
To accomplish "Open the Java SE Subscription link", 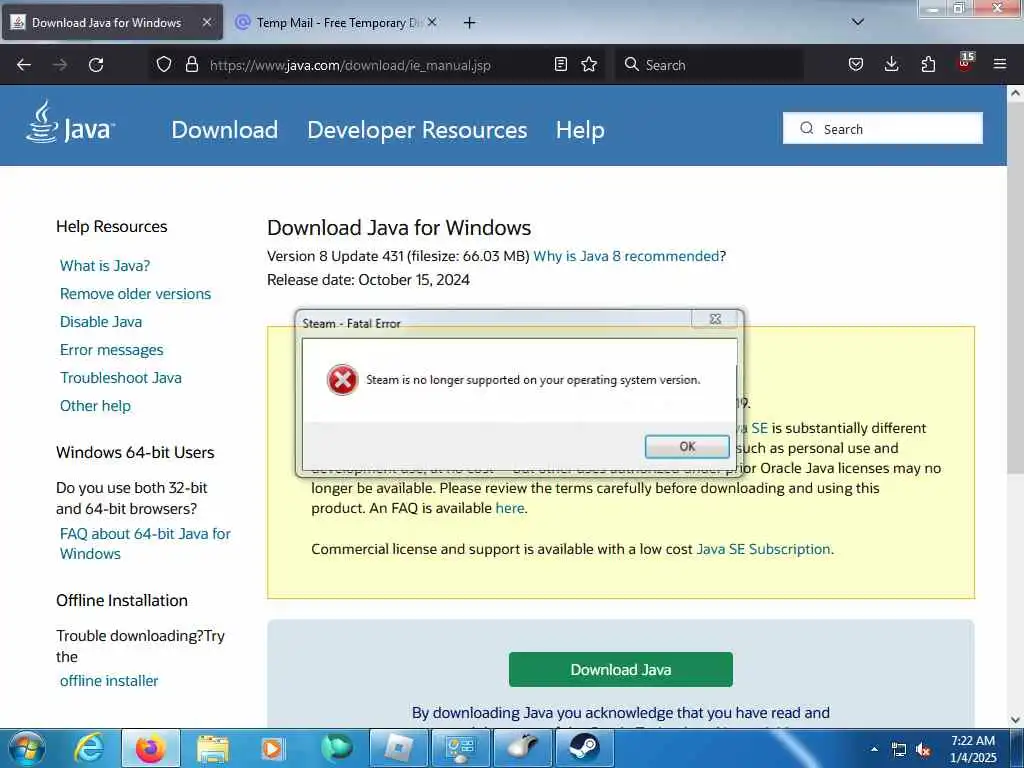I will tap(764, 549).
